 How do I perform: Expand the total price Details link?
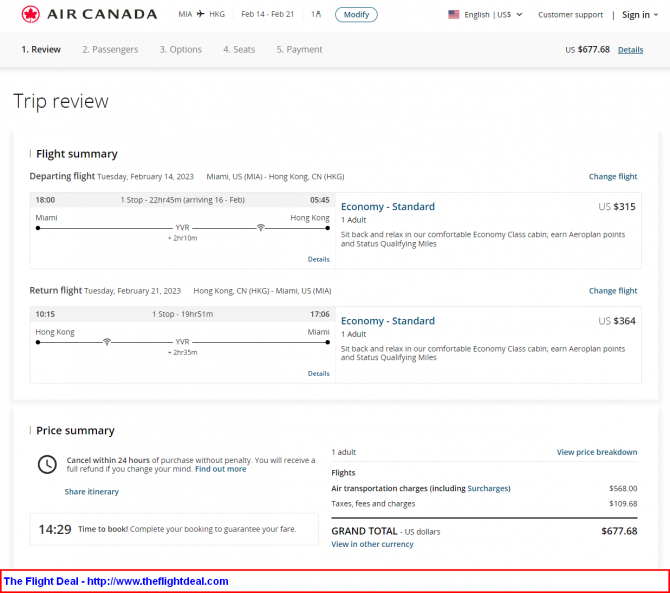630,50
